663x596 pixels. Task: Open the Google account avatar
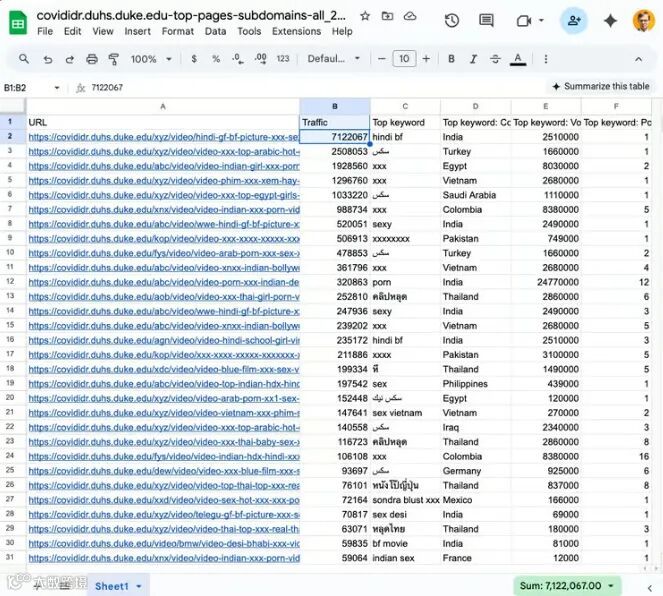pos(644,20)
